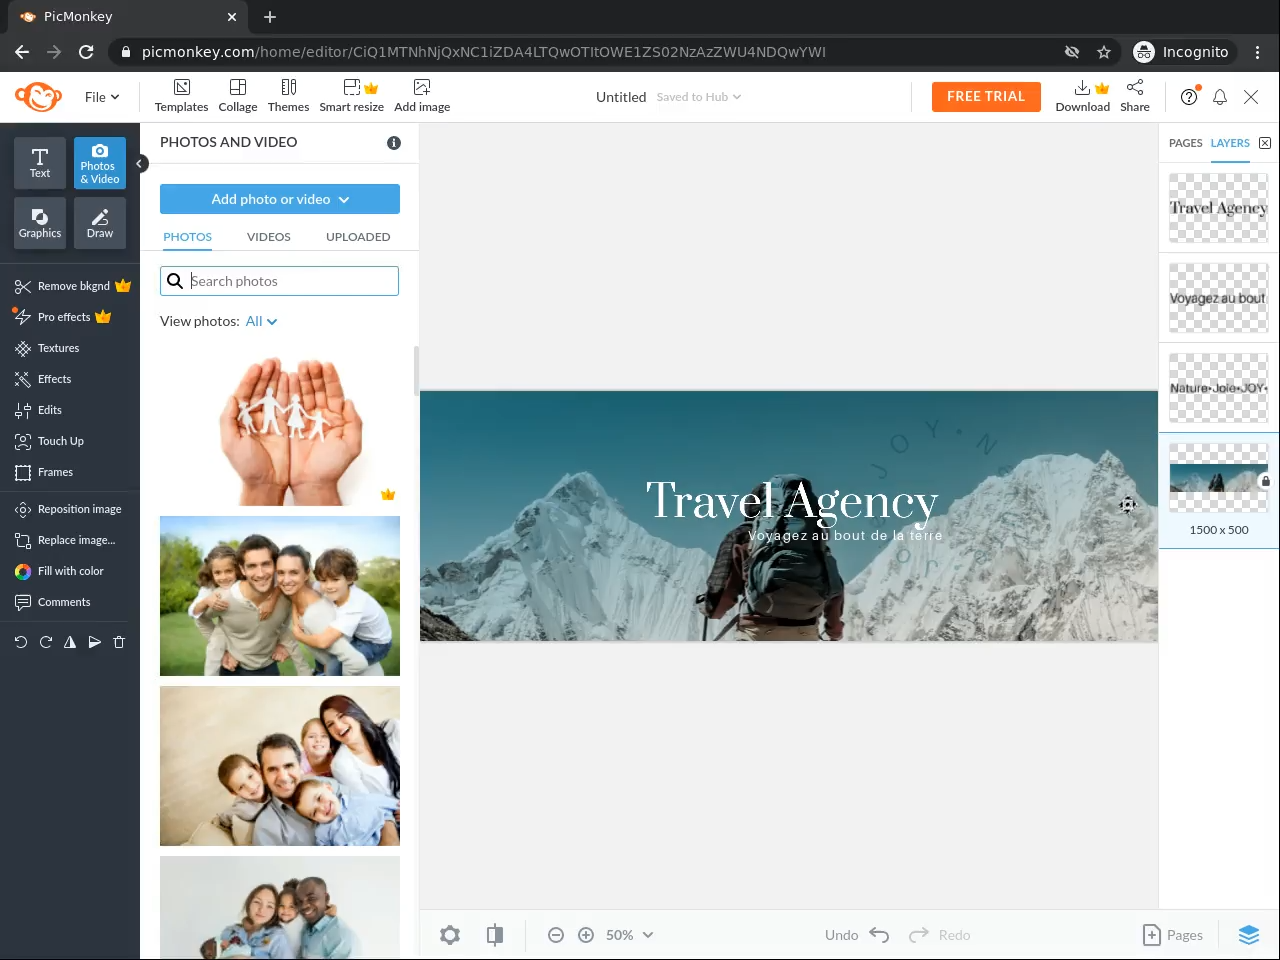Switch to the Uploaded tab
This screenshot has height=960, width=1280.
coord(358,237)
